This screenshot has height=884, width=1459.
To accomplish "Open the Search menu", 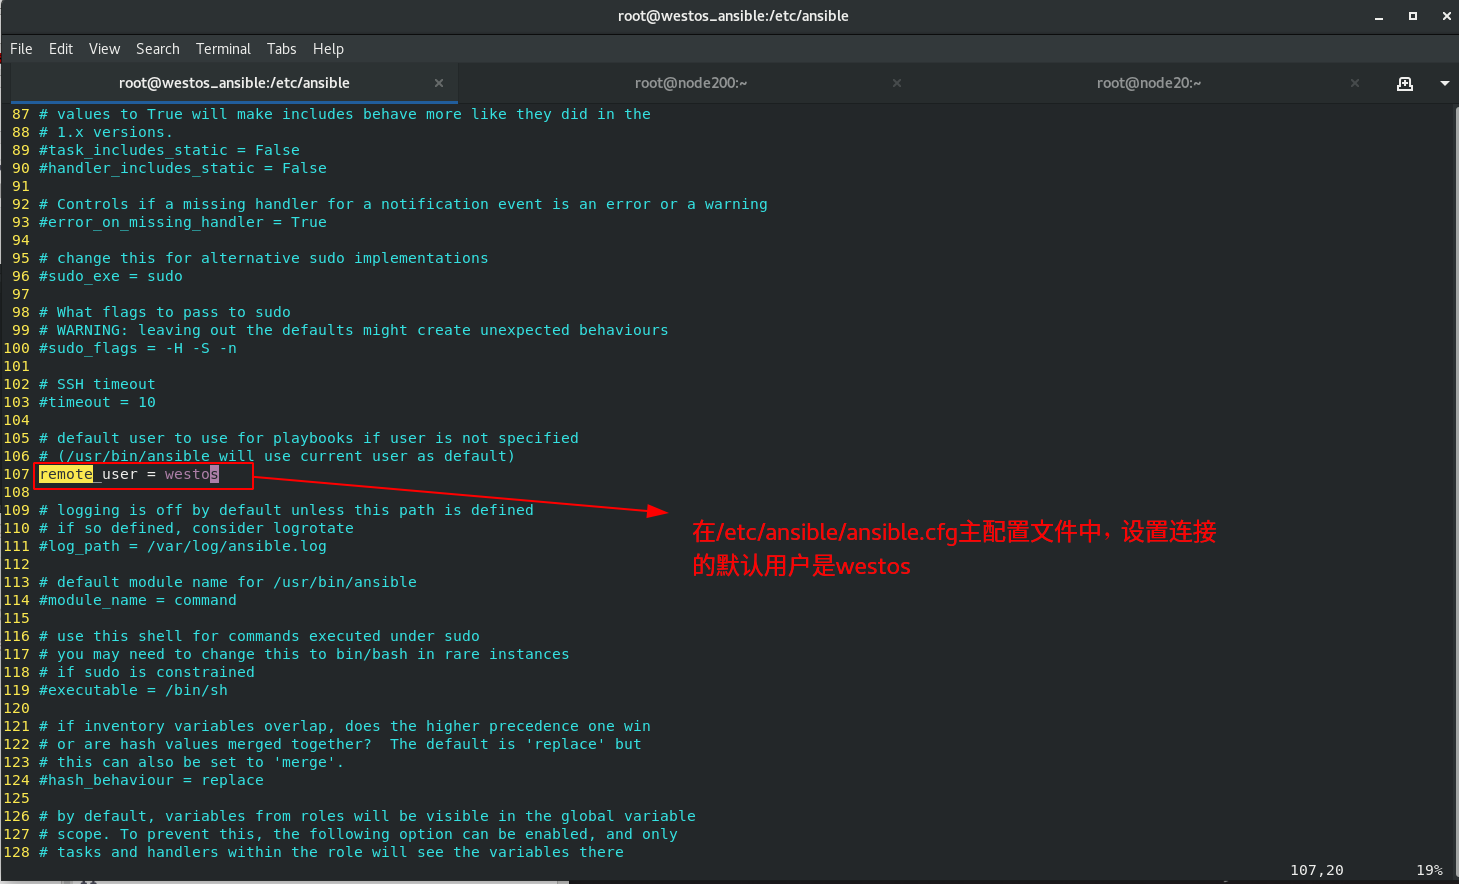I will 158,49.
